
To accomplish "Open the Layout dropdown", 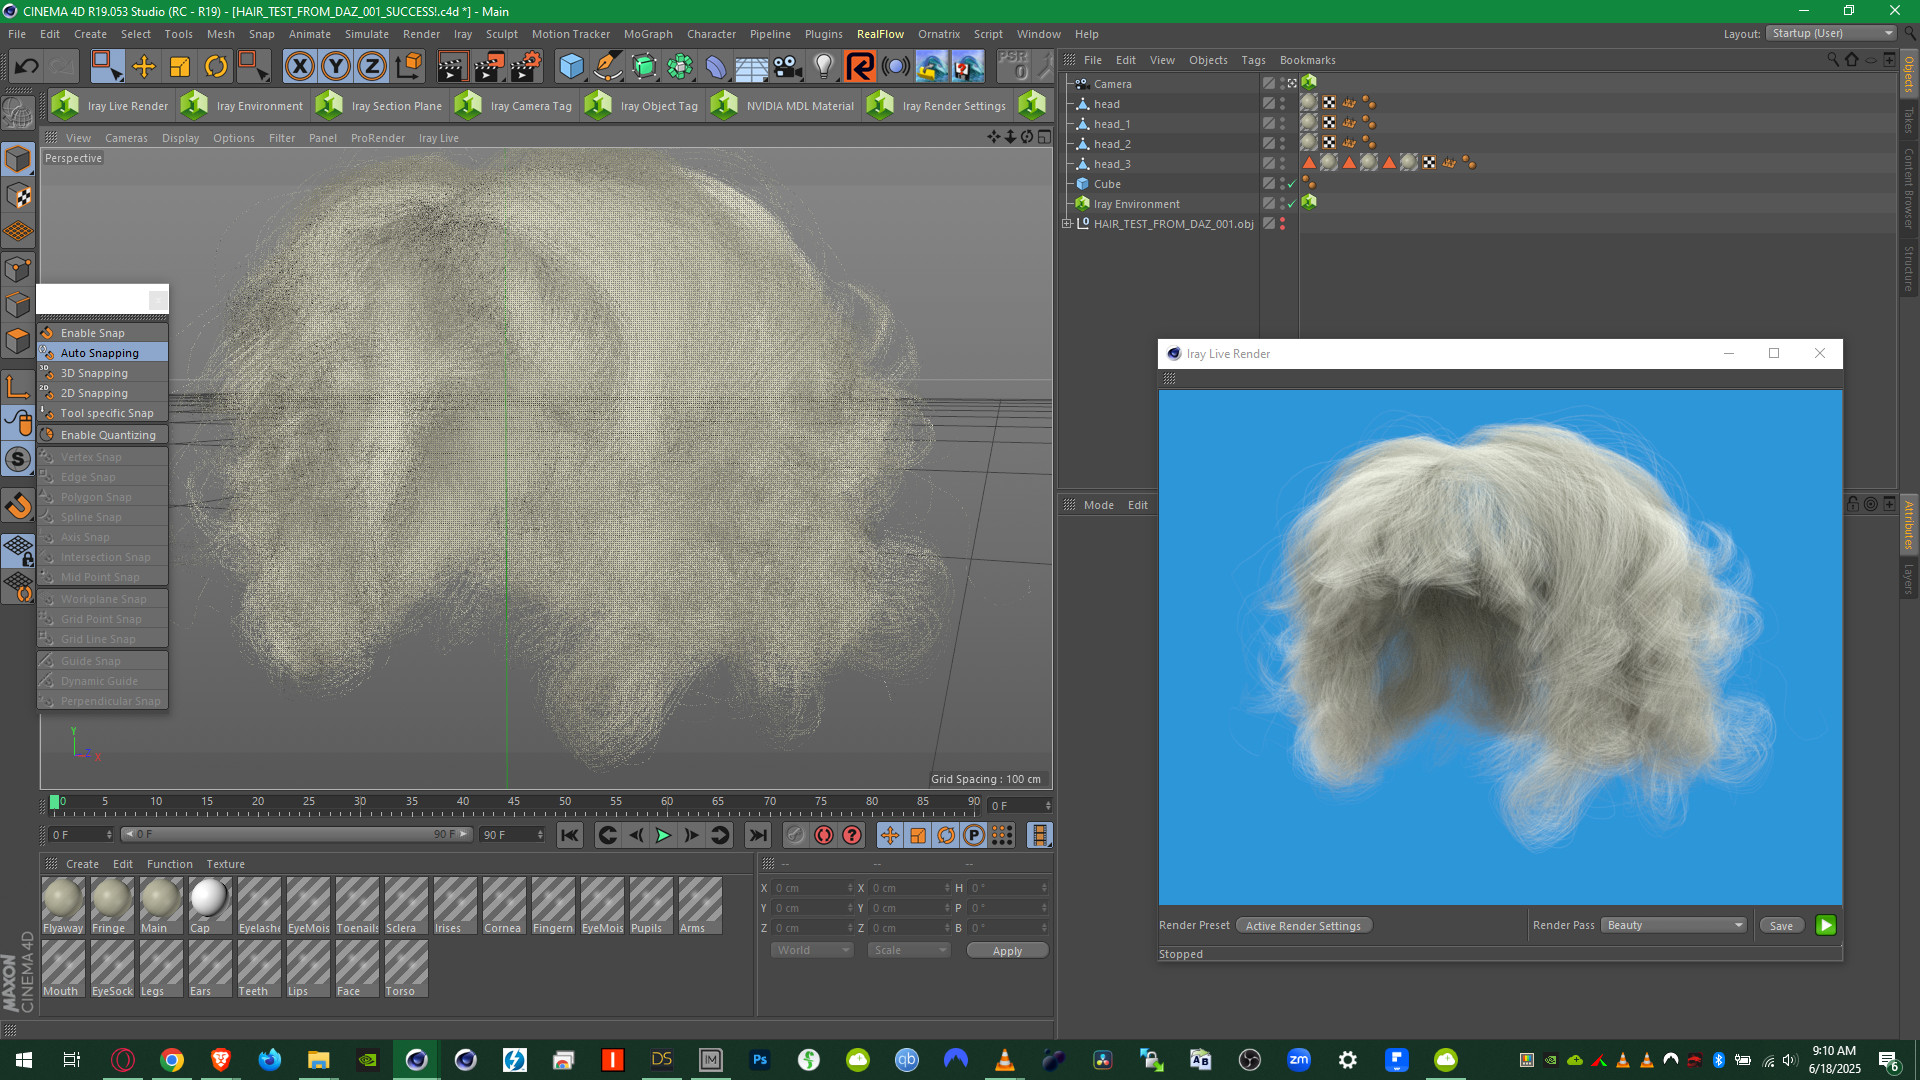I will [1831, 33].
